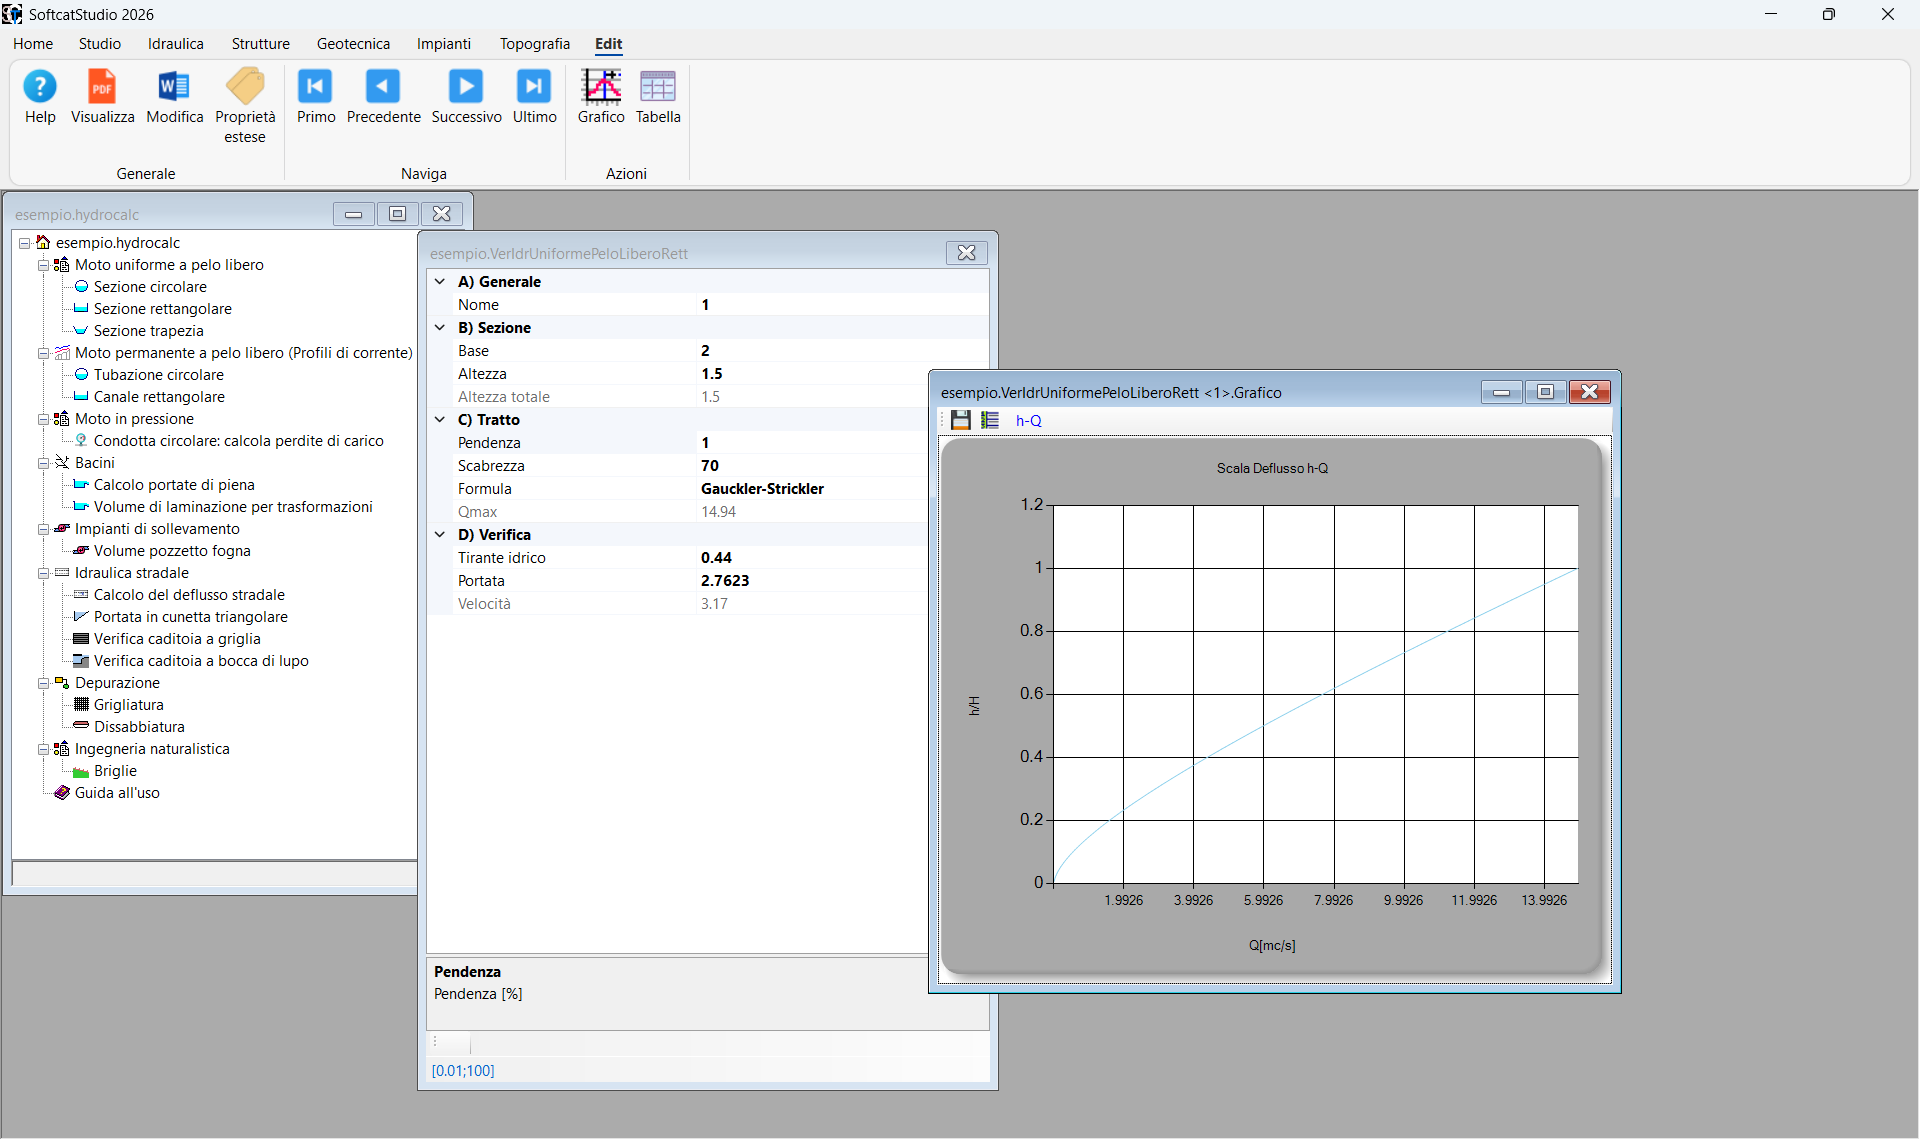The image size is (1920, 1140).
Task: Open the Impianti ribbon tab
Action: pyautogui.click(x=444, y=44)
